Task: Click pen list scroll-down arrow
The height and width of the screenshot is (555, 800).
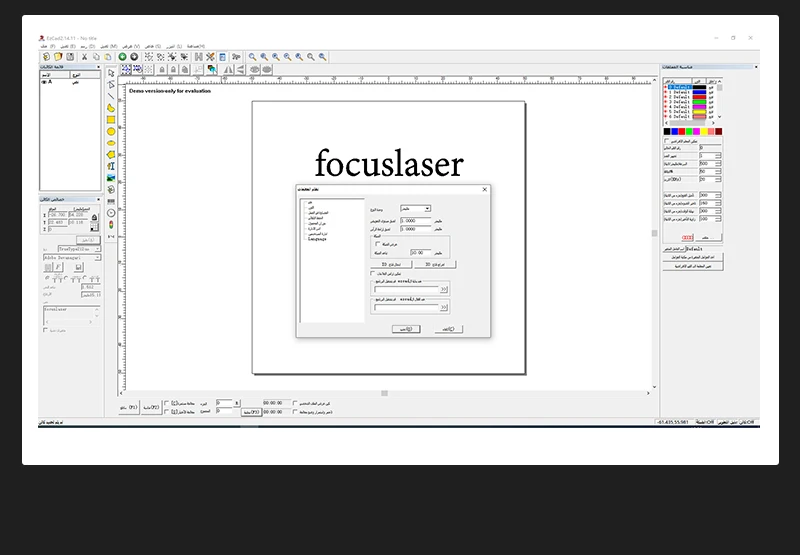Action: click(x=719, y=117)
